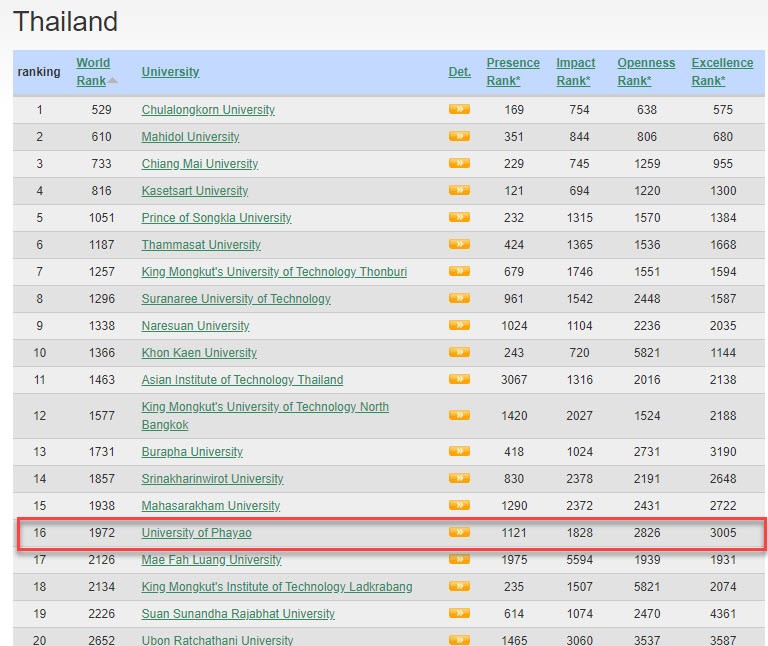
Task: Open details icon for University of Phayao
Action: [x=459, y=532]
